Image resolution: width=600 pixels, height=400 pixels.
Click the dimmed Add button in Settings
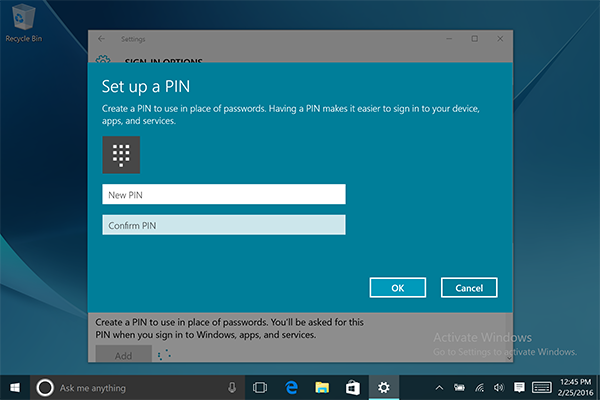coord(124,354)
